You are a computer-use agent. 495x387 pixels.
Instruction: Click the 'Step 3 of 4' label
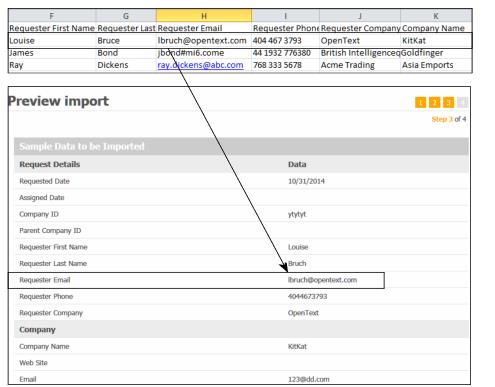[x=449, y=119]
